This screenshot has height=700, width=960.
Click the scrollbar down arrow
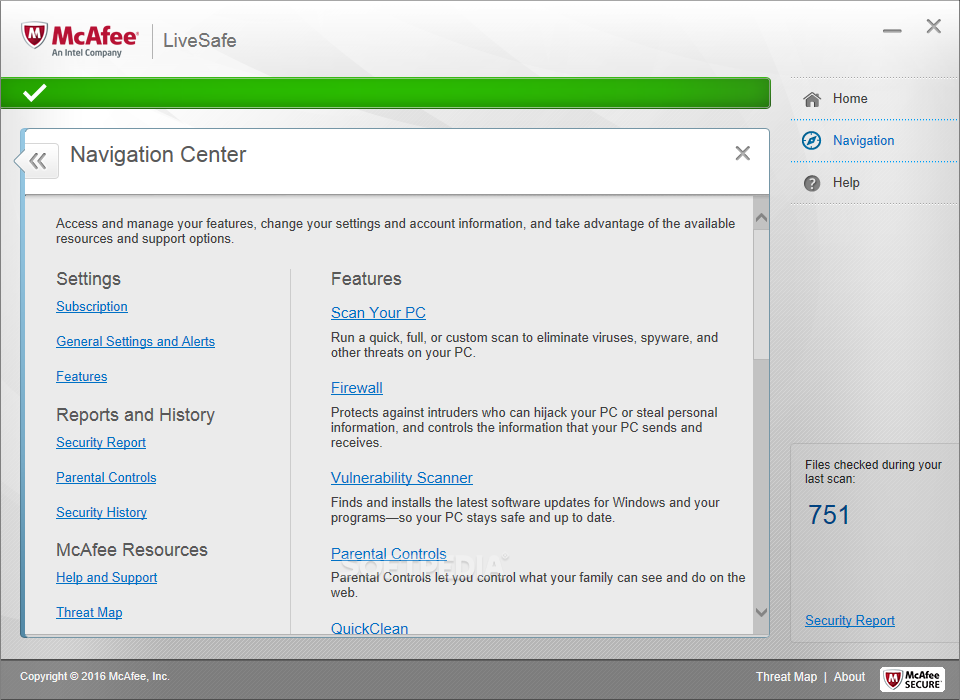(761, 612)
